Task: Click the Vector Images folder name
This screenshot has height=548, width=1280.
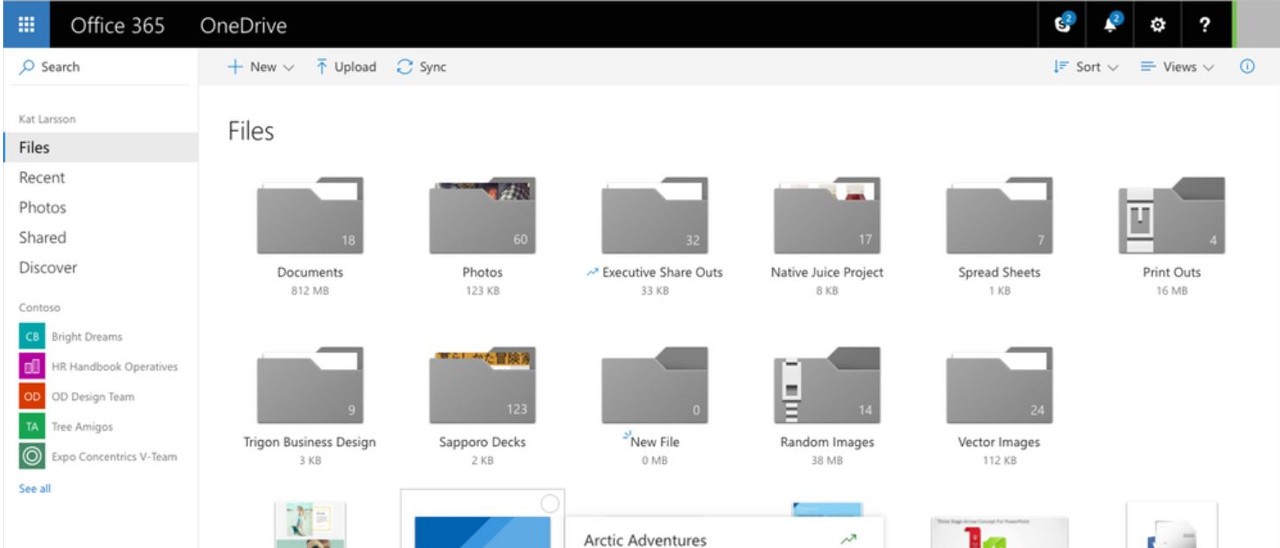Action: point(1000,442)
